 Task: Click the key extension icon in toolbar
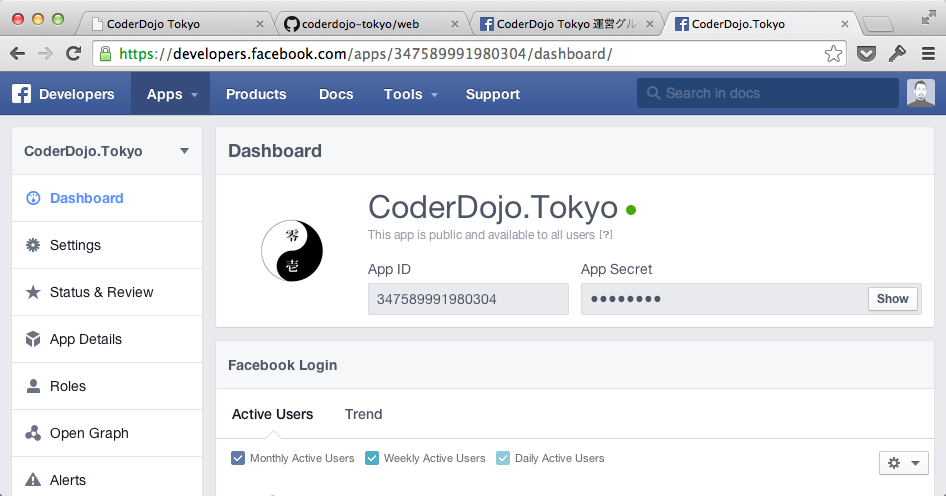(x=897, y=54)
